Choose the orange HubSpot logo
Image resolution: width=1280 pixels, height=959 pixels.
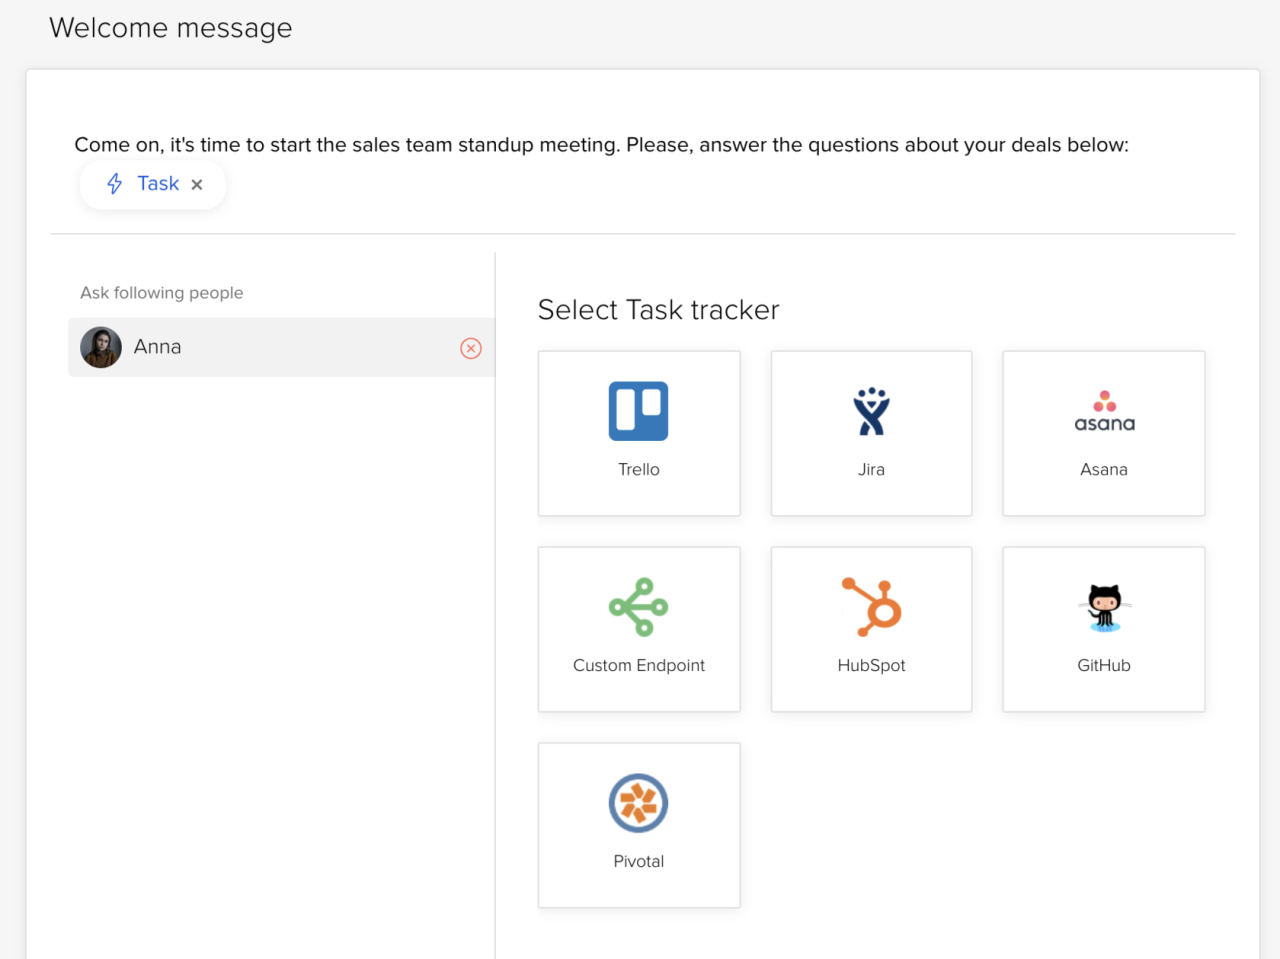871,607
